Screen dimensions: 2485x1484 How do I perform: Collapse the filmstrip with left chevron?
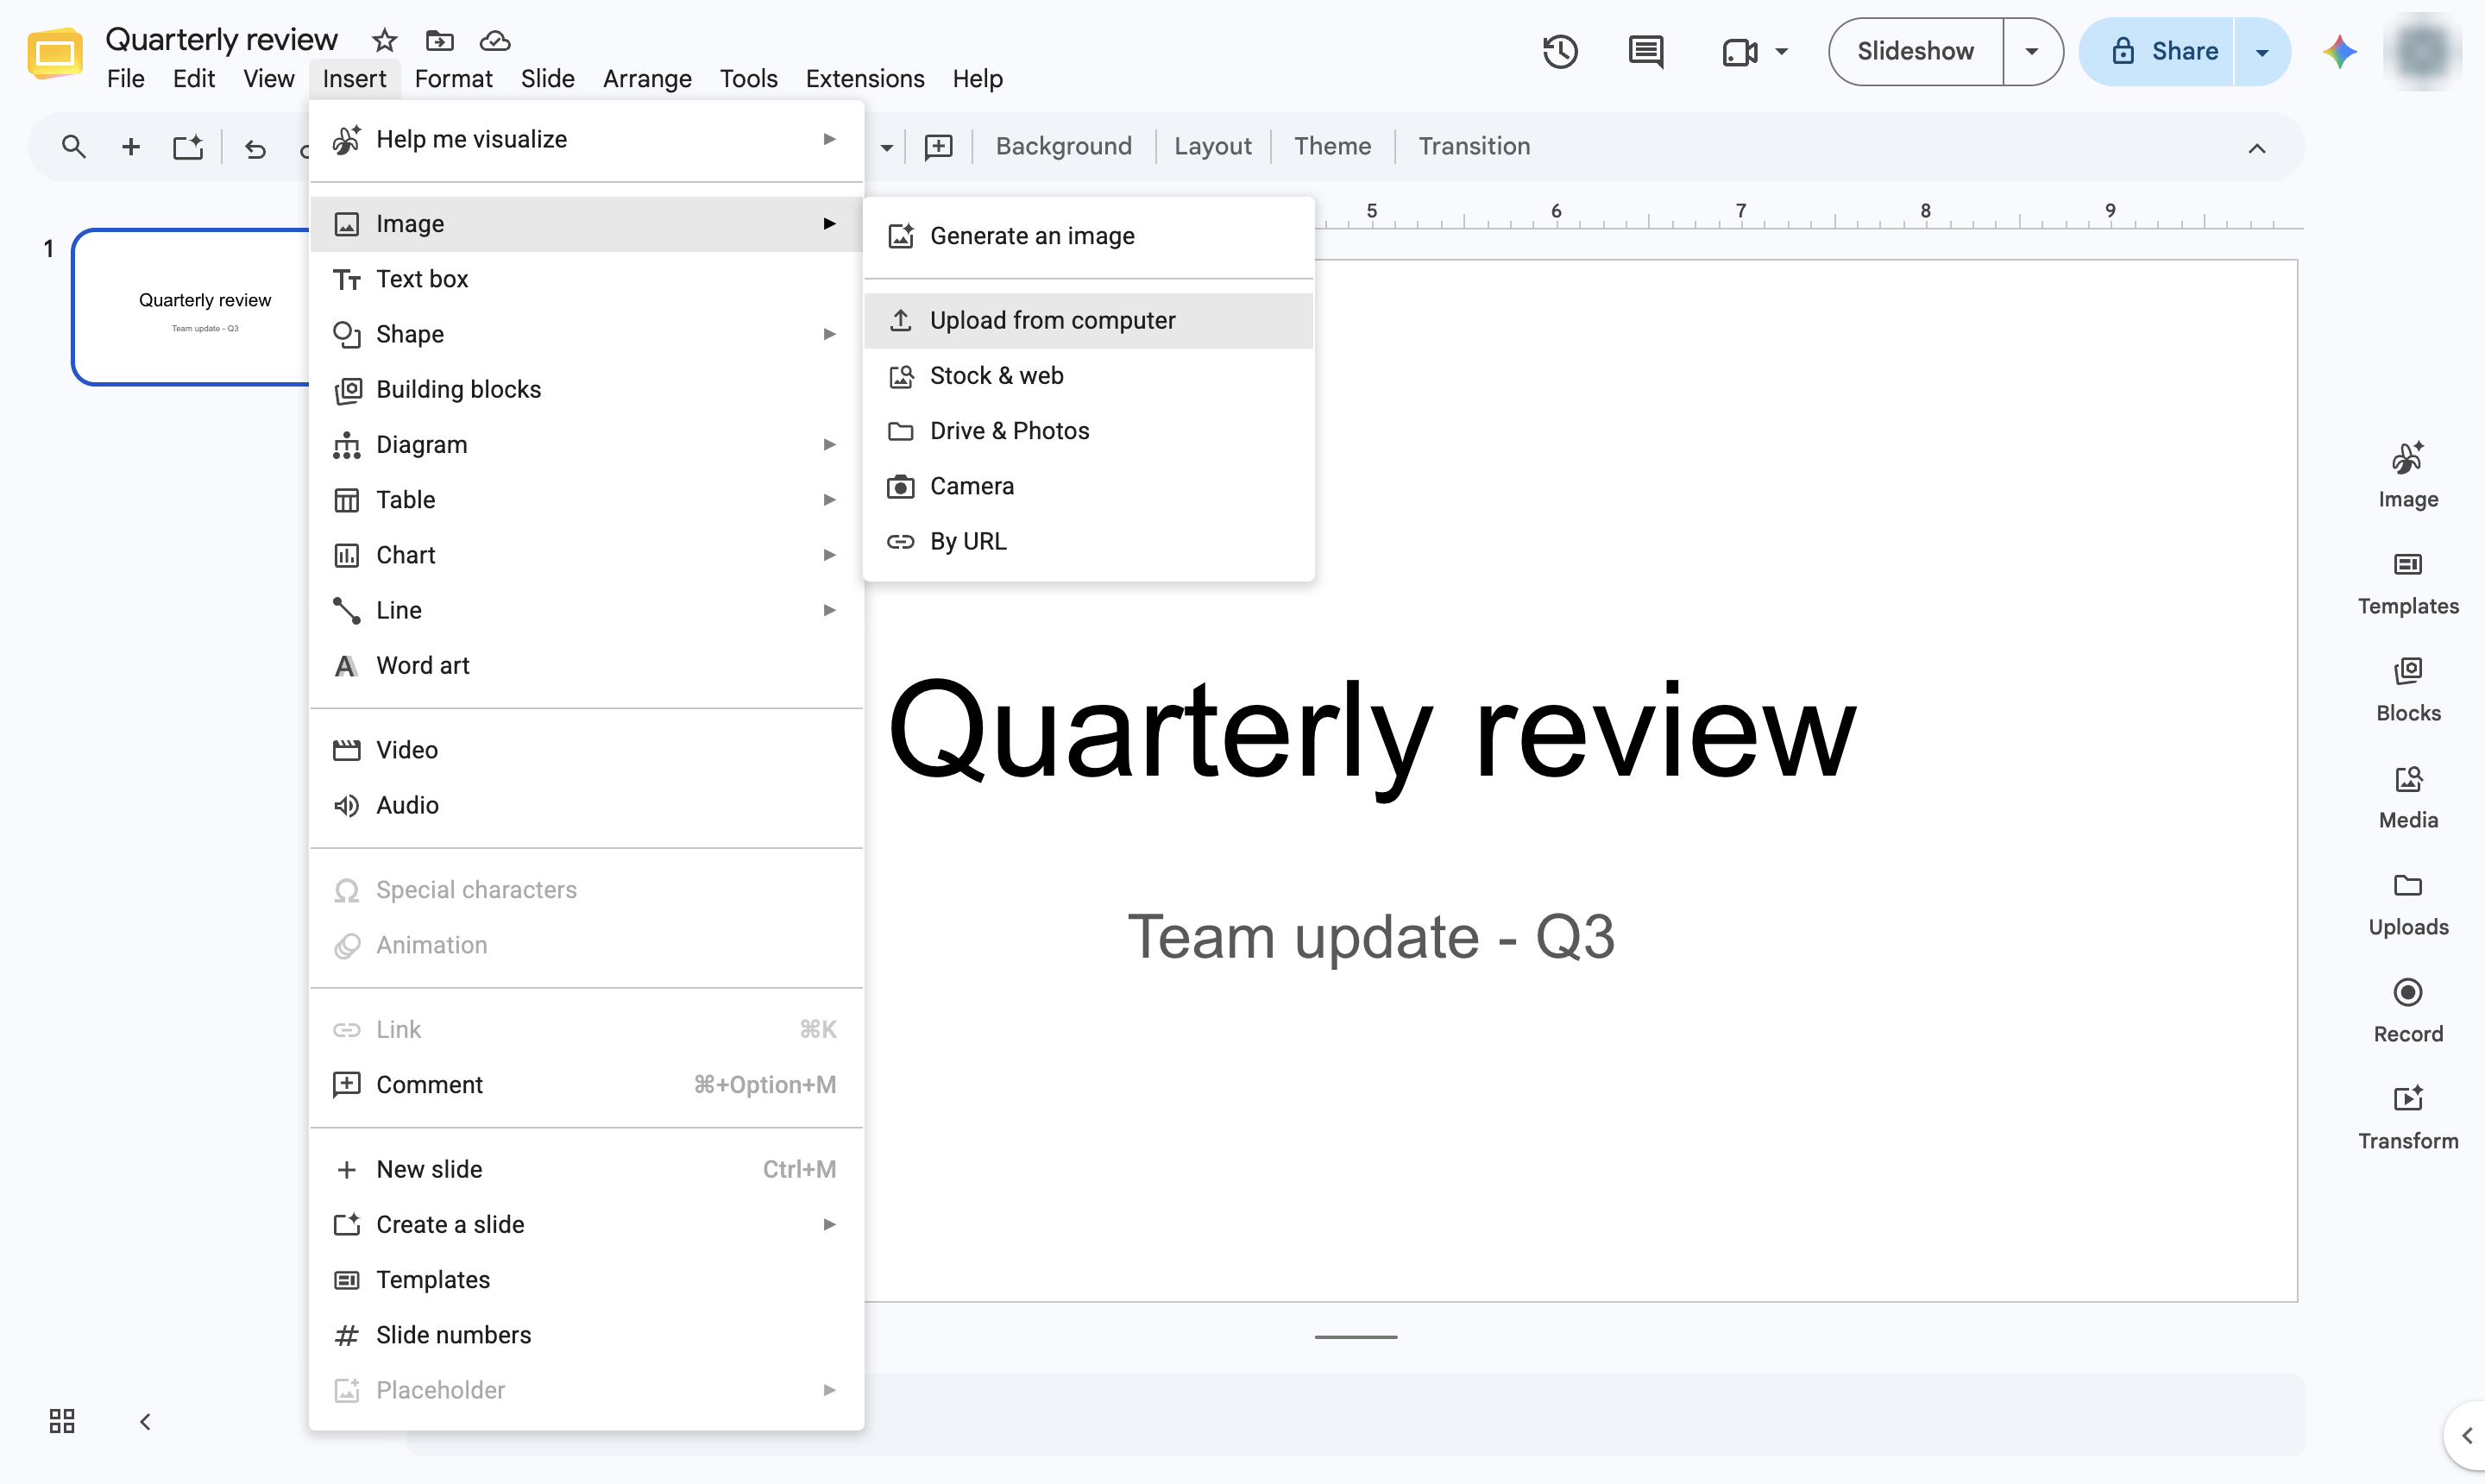tap(145, 1421)
